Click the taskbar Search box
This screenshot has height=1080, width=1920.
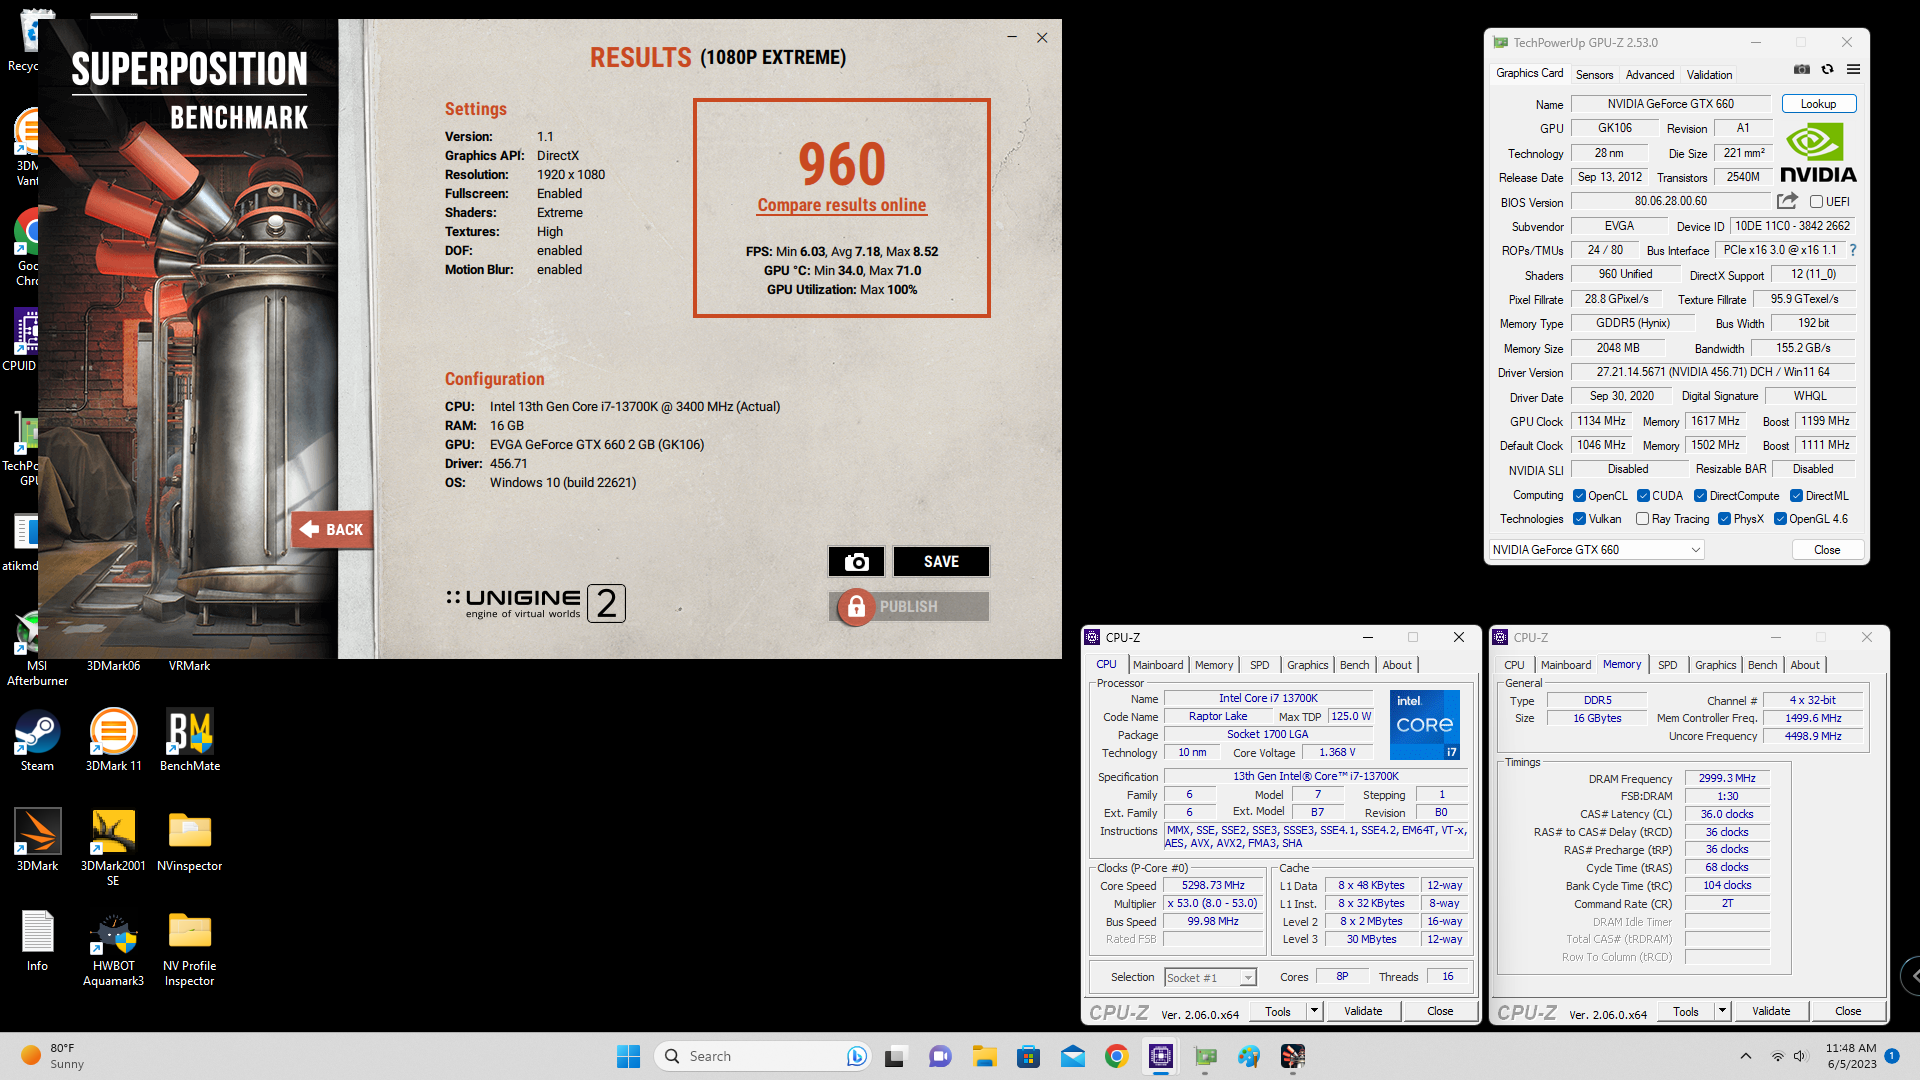coord(761,1056)
